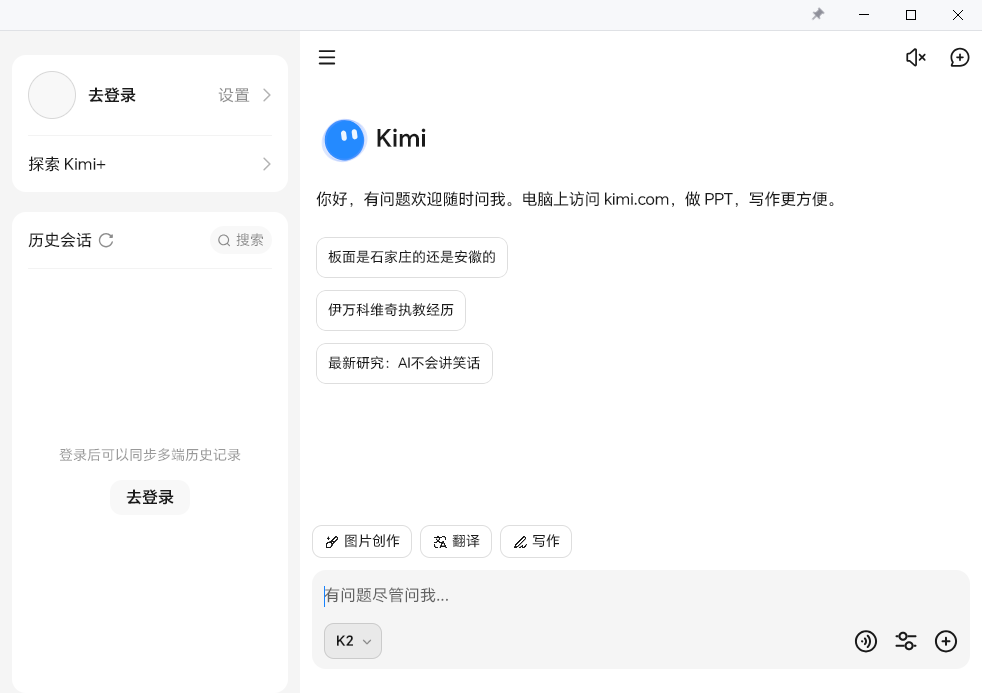
Task: Select suggestion 最新研究：AI不会讲笑话
Action: pyautogui.click(x=404, y=363)
